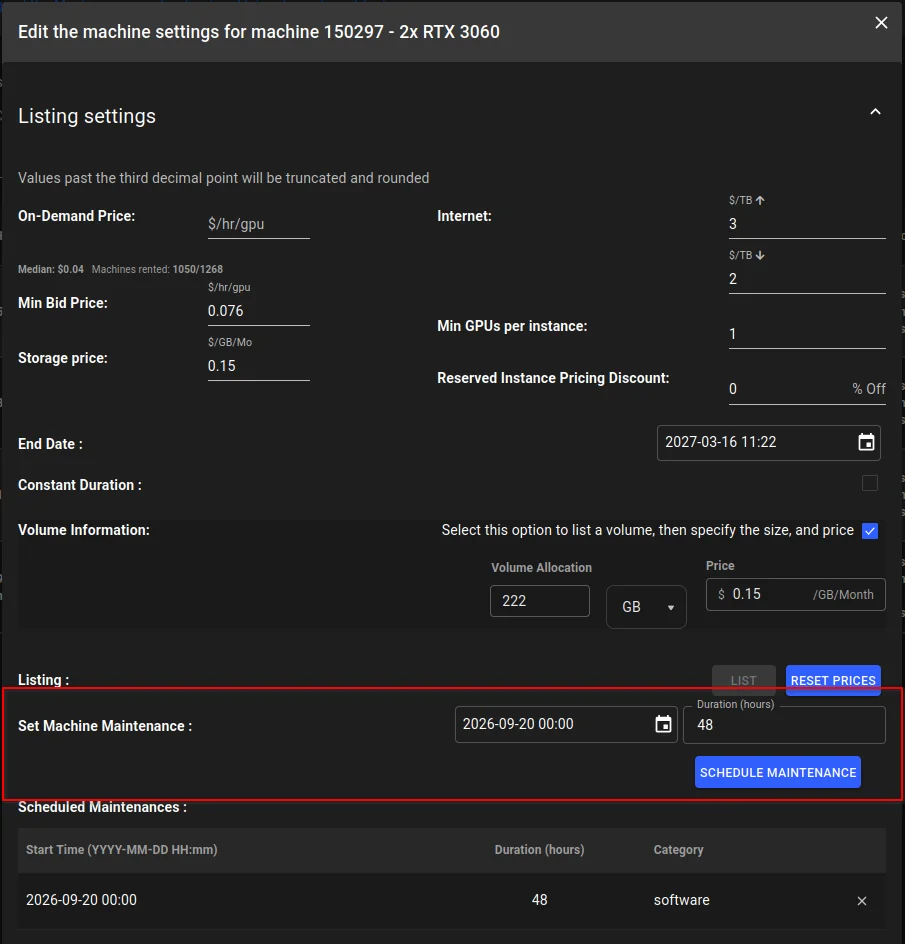Collapse the Listing settings section
Viewport: 905px width, 944px height.
pyautogui.click(x=875, y=112)
